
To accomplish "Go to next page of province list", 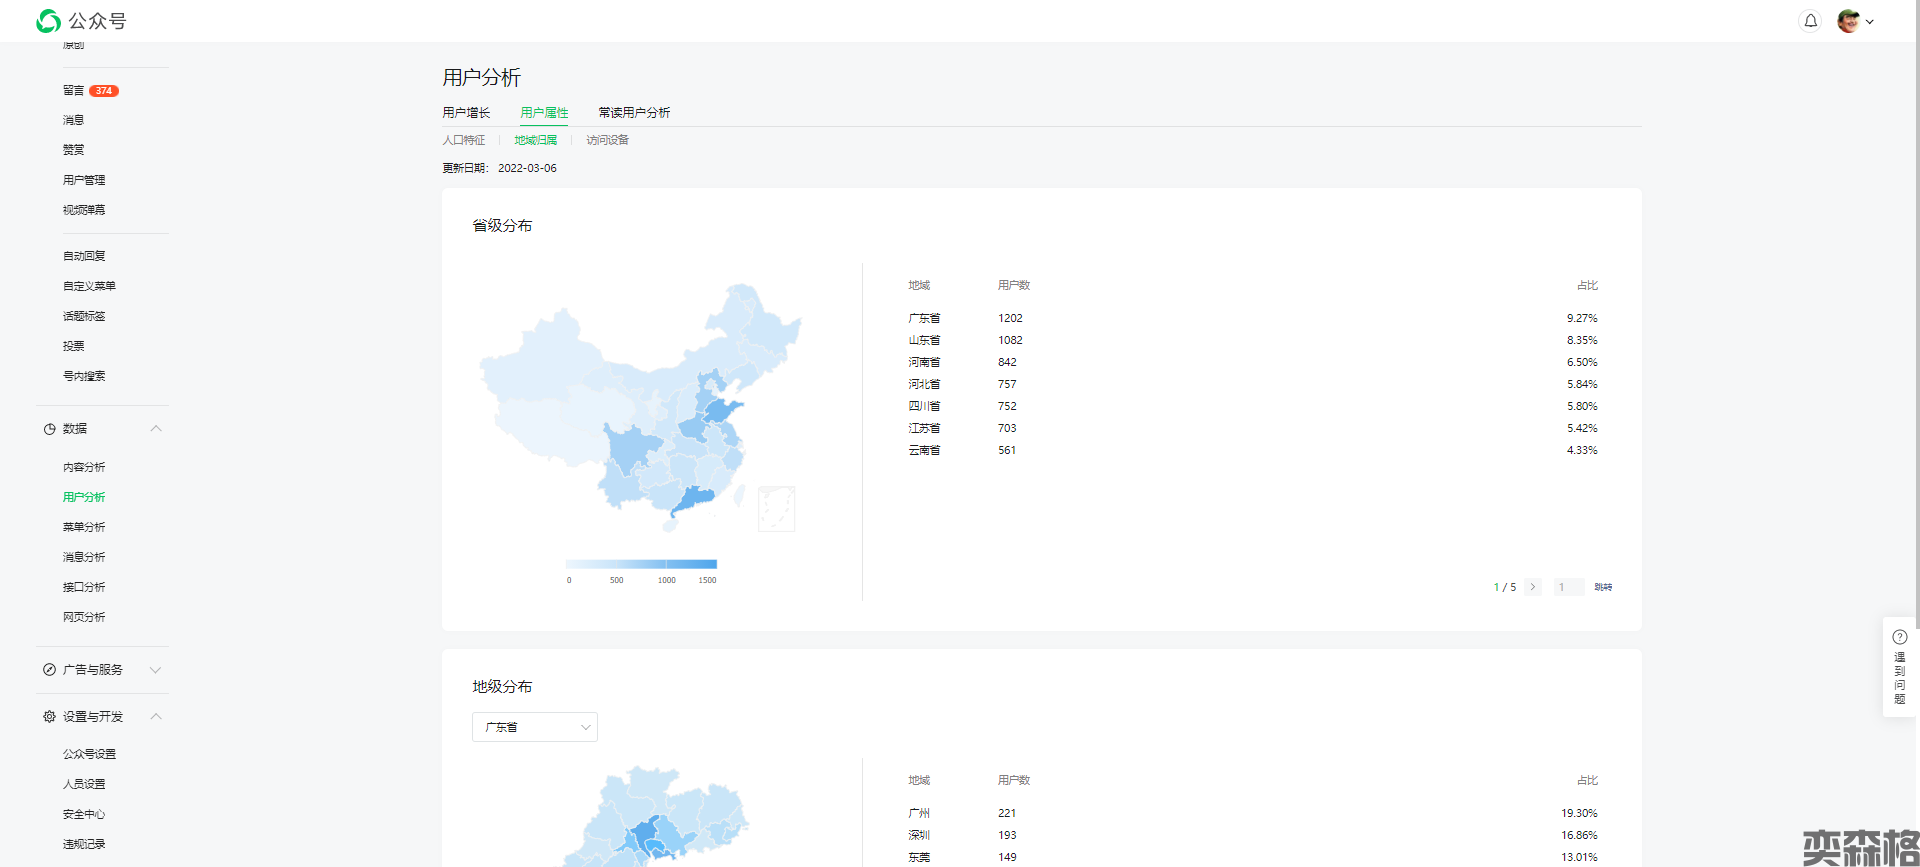I will pos(1533,587).
